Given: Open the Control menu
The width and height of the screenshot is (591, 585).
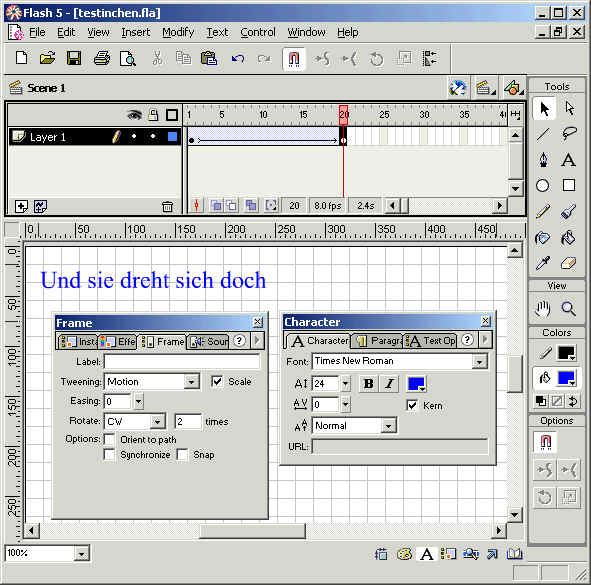Looking at the screenshot, I should pyautogui.click(x=258, y=32).
